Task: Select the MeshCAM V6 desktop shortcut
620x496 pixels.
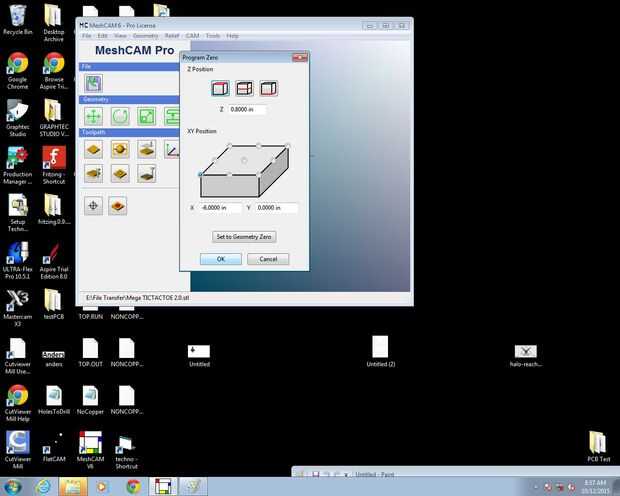Action: [x=90, y=450]
